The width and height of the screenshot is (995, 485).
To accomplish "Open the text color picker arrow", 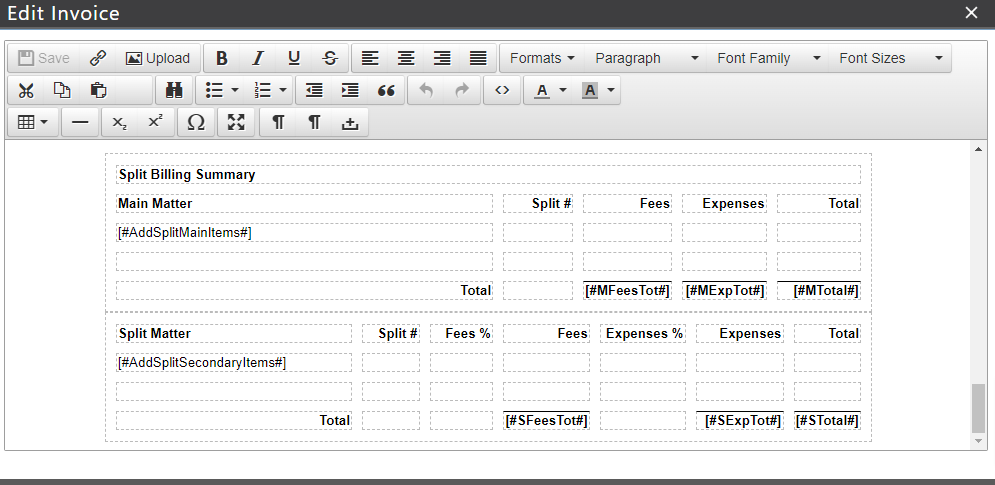I will pyautogui.click(x=563, y=90).
